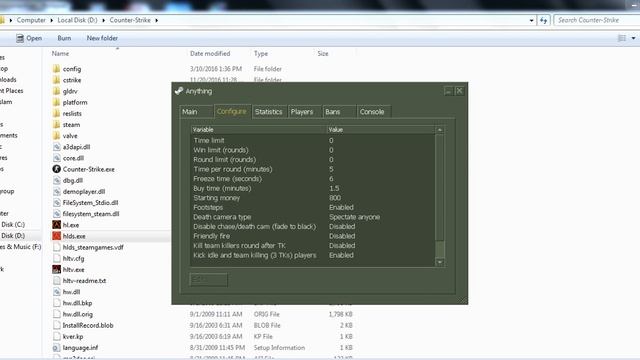This screenshot has height=360, width=640.
Task: Click the Variable column header
Action: pyautogui.click(x=258, y=129)
